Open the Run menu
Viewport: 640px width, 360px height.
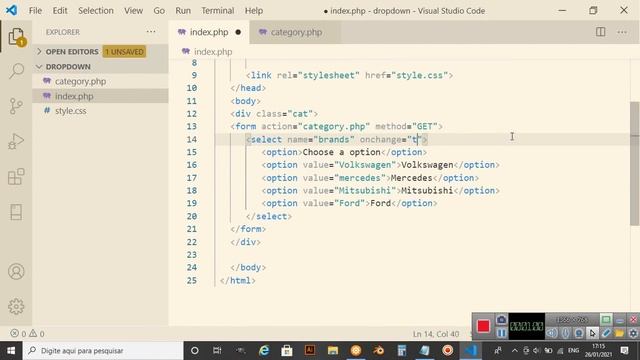tap(183, 11)
